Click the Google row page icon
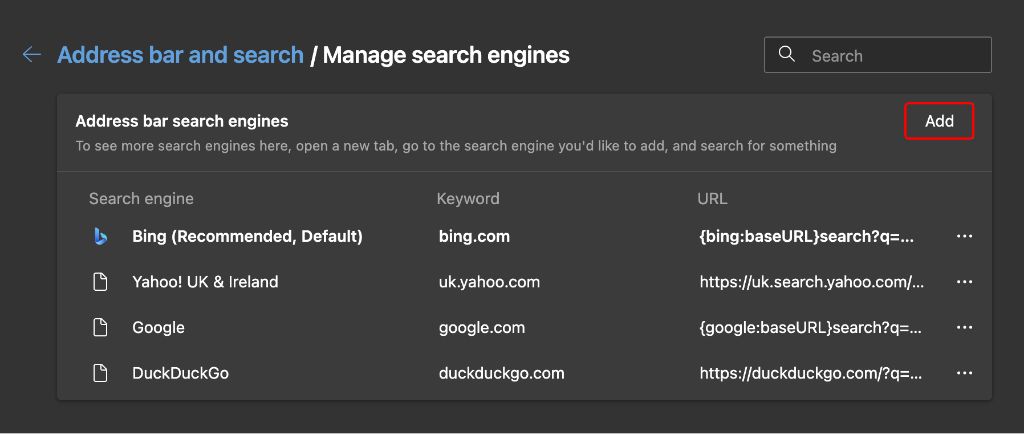The height and width of the screenshot is (434, 1024). coord(100,328)
